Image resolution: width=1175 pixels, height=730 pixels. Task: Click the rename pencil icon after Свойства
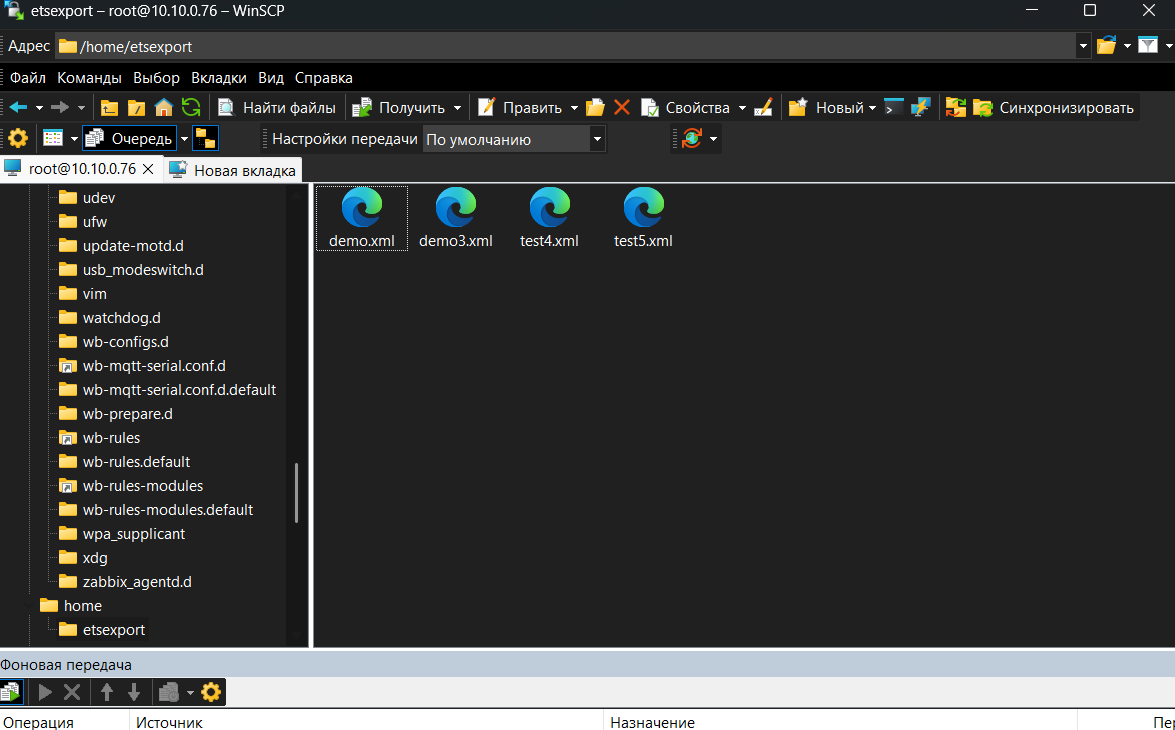(764, 108)
